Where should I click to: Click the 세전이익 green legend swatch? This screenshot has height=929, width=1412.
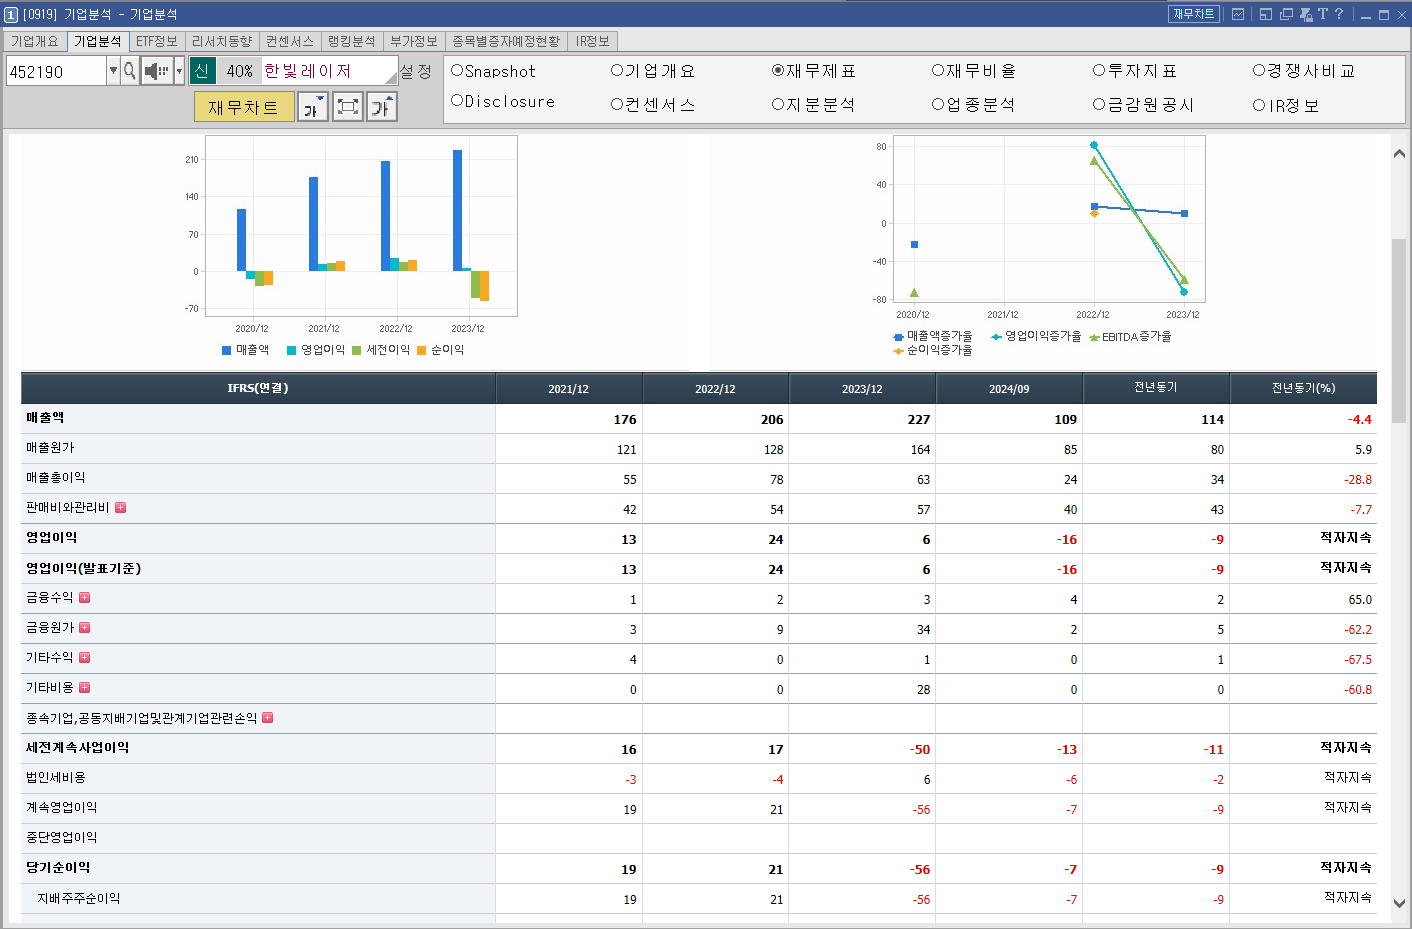pos(357,350)
